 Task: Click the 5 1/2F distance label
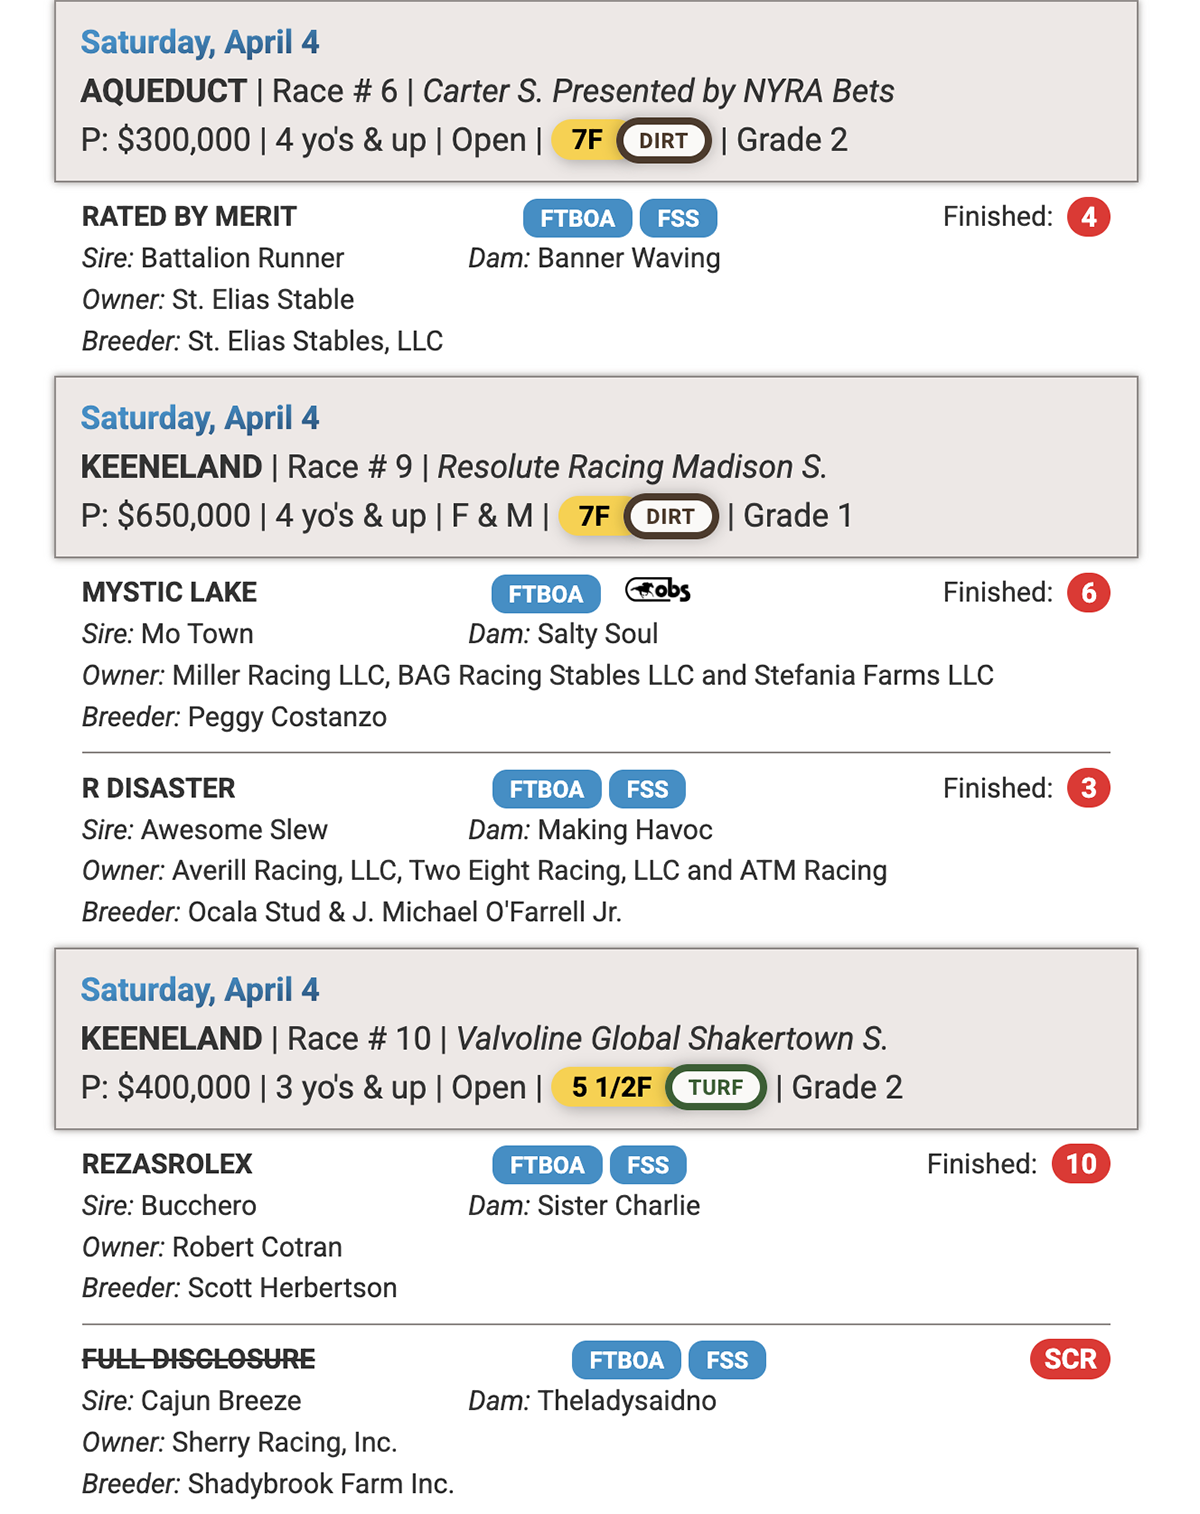click(611, 1087)
